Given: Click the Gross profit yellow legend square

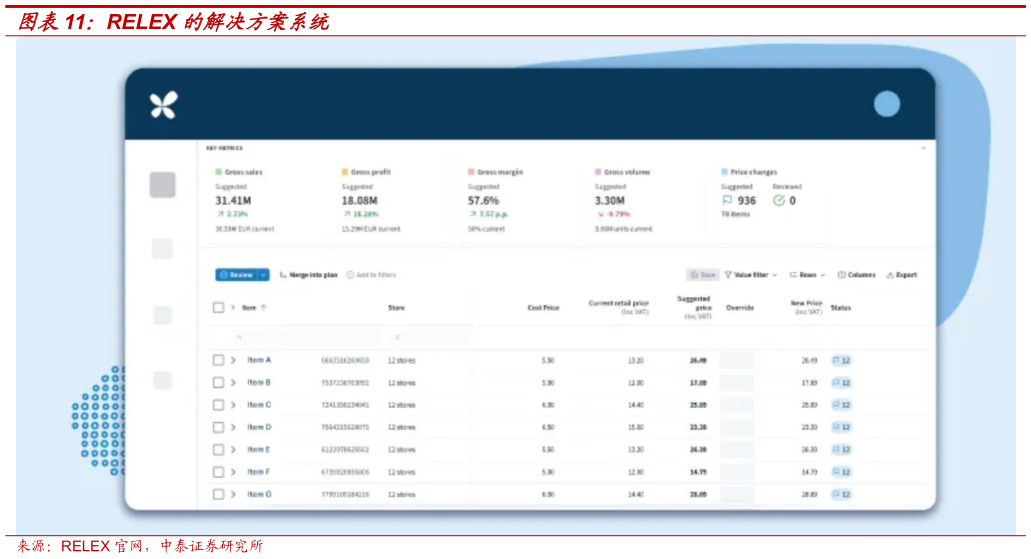Looking at the screenshot, I should click(x=345, y=172).
